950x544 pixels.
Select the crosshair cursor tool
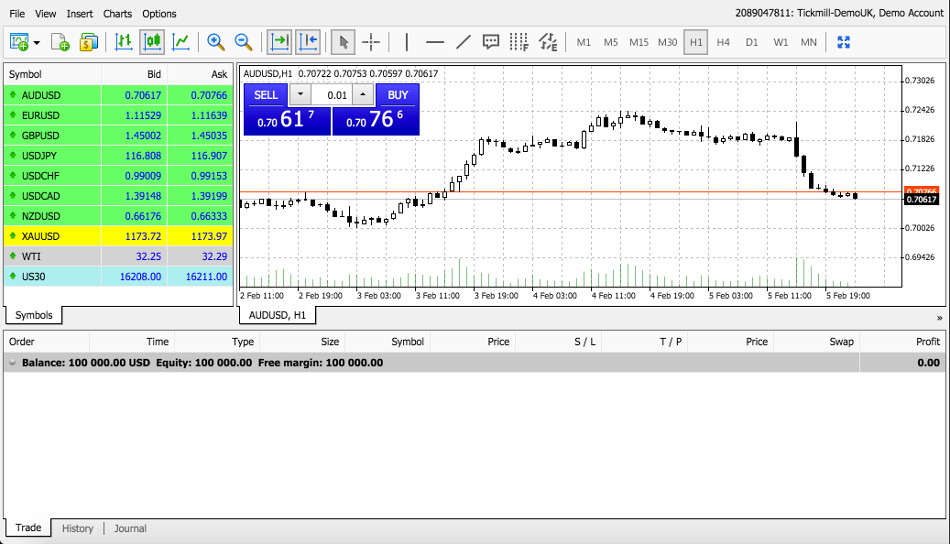(371, 42)
